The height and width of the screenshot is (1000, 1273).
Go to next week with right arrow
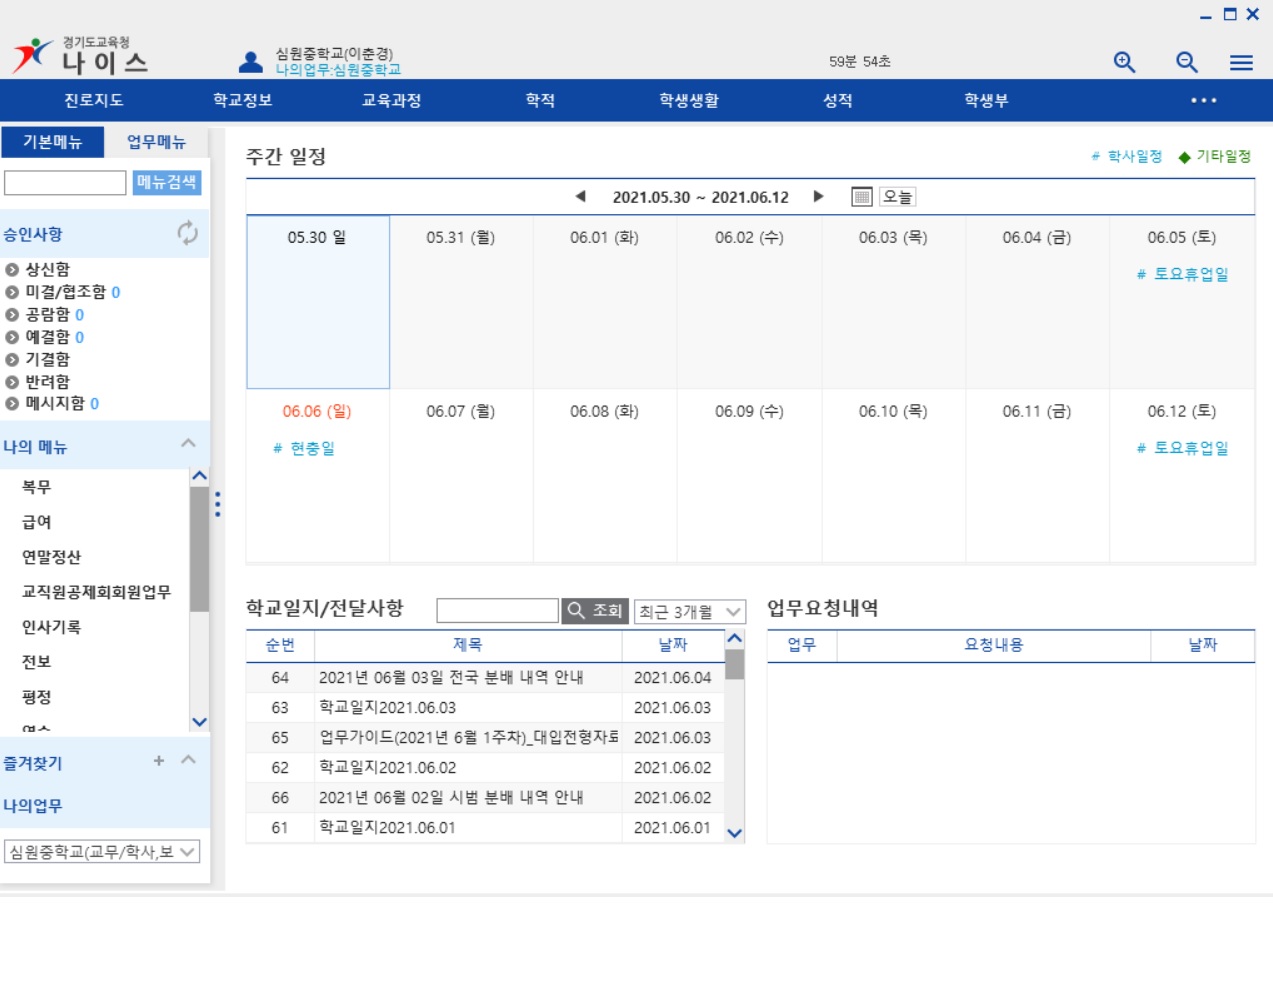pos(818,196)
